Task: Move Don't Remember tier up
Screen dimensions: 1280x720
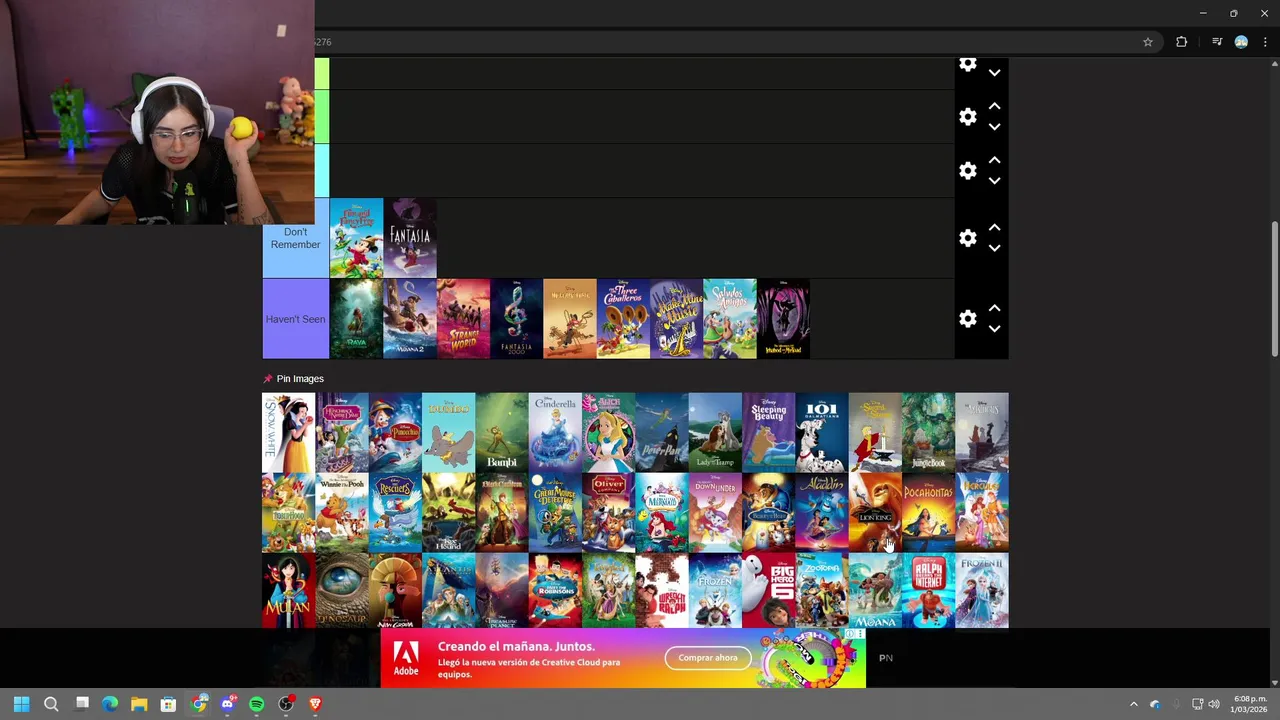Action: point(994,227)
